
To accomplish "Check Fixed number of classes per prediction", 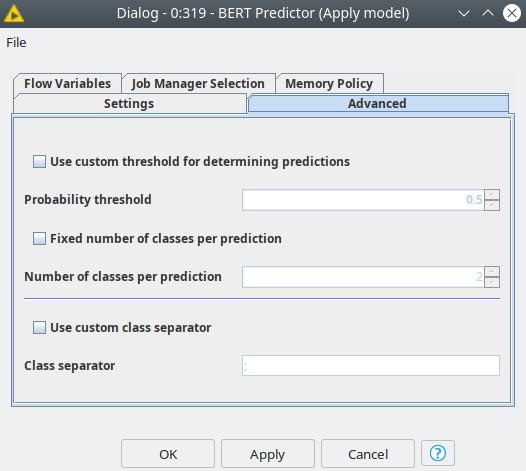I will 39,239.
